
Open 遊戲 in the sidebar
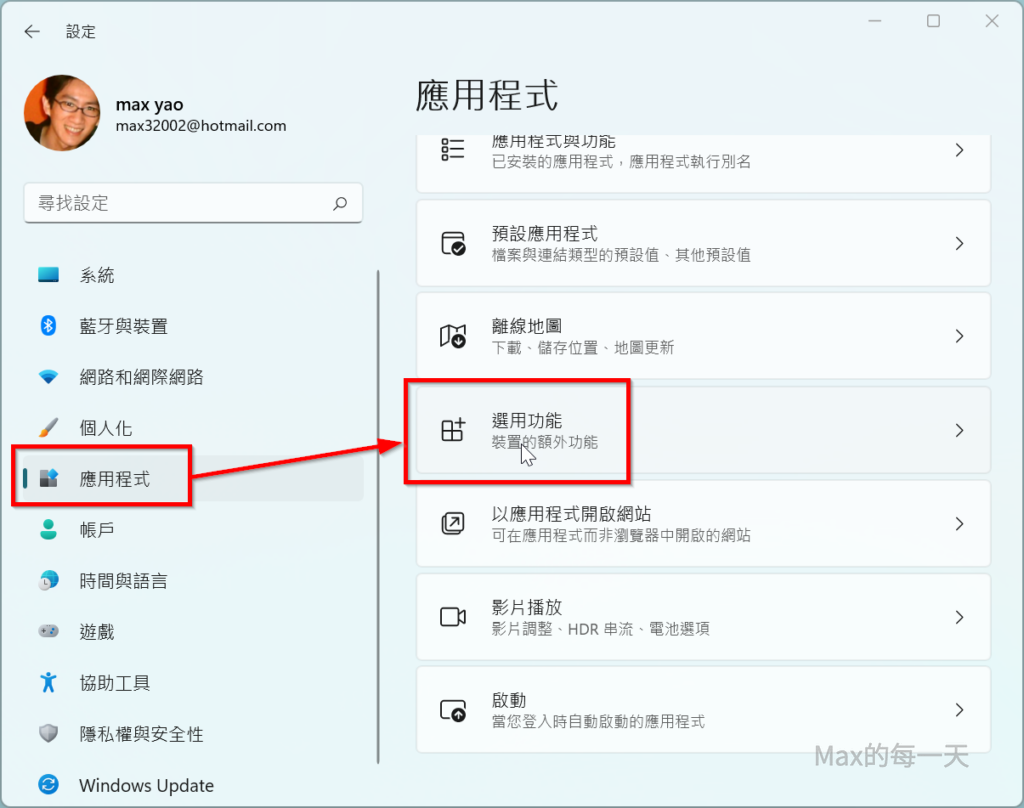97,632
